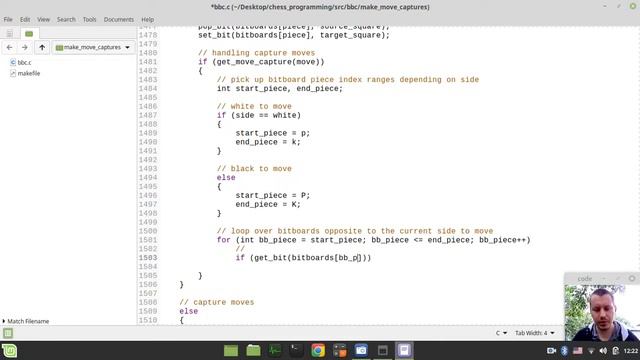Open the Bluetooth tray icon
640x360 pixels.
[x=564, y=351]
